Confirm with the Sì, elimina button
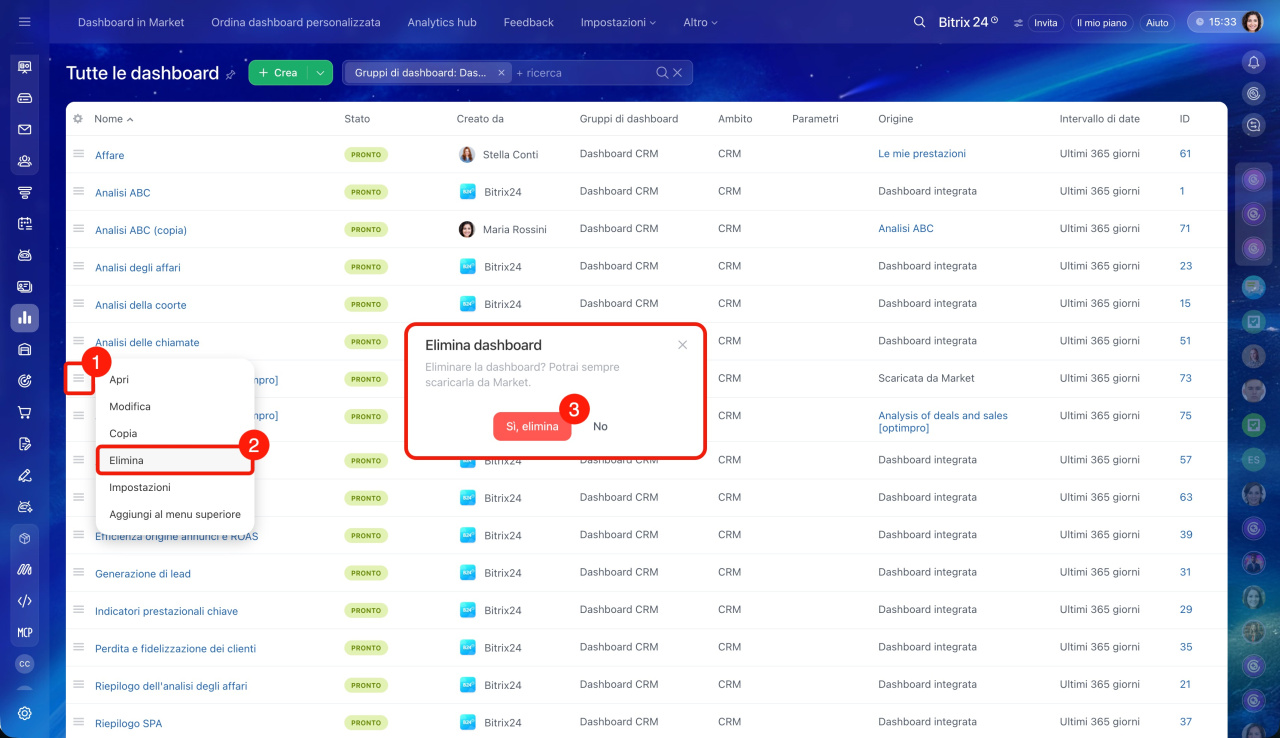The height and width of the screenshot is (738, 1280). point(532,426)
